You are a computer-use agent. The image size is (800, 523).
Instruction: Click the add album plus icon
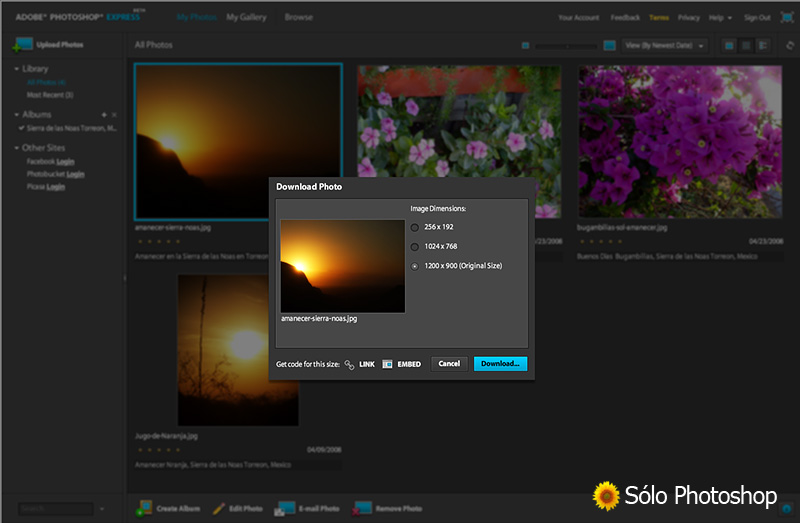pyautogui.click(x=104, y=115)
